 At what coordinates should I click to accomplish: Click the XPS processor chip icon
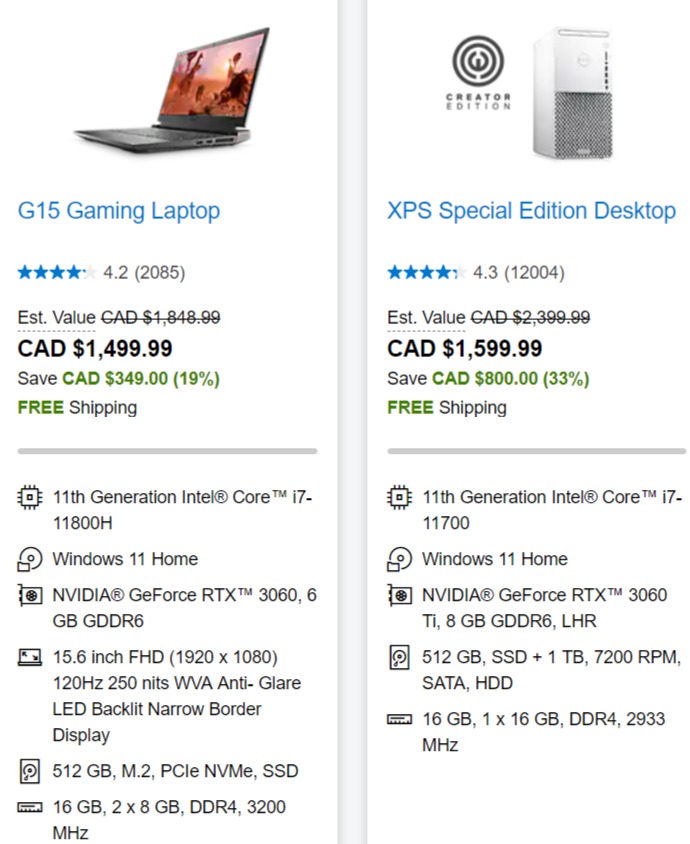tap(399, 497)
